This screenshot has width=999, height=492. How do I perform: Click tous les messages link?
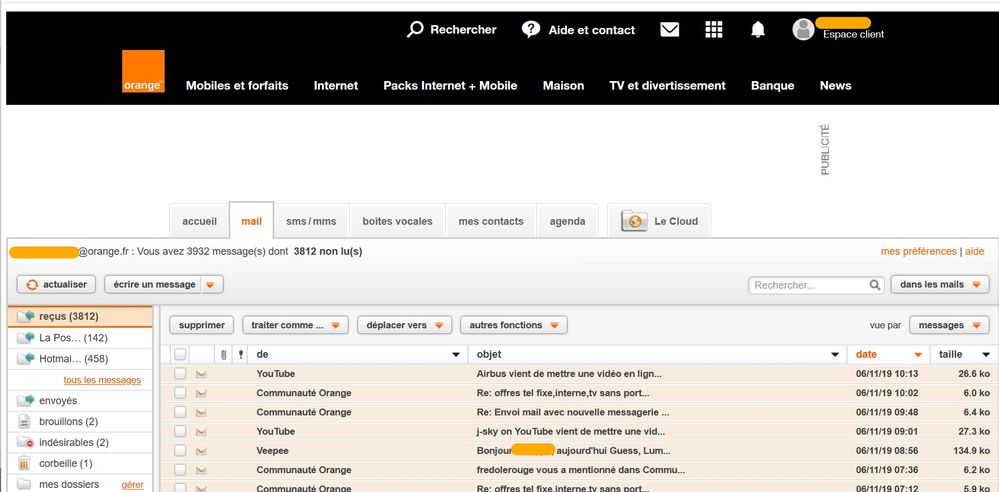pyautogui.click(x=102, y=380)
